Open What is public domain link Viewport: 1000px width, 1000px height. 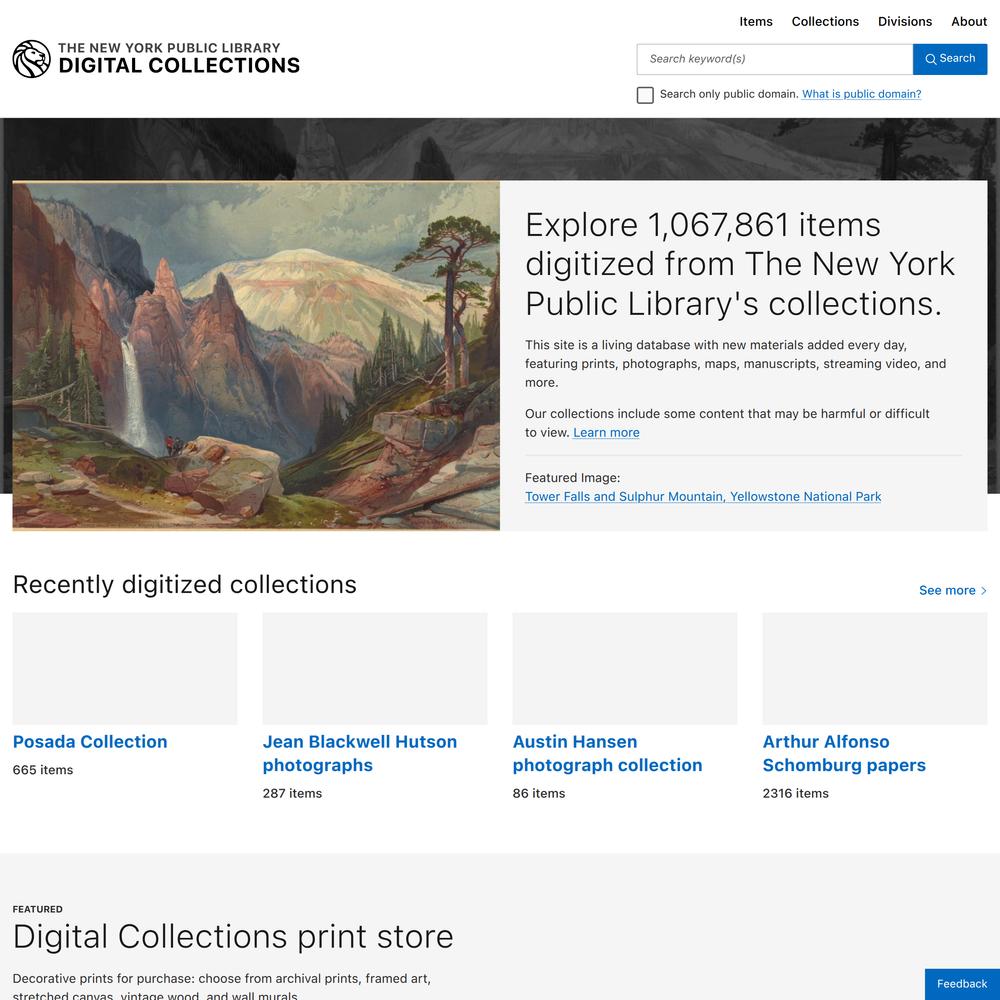pyautogui.click(x=861, y=94)
